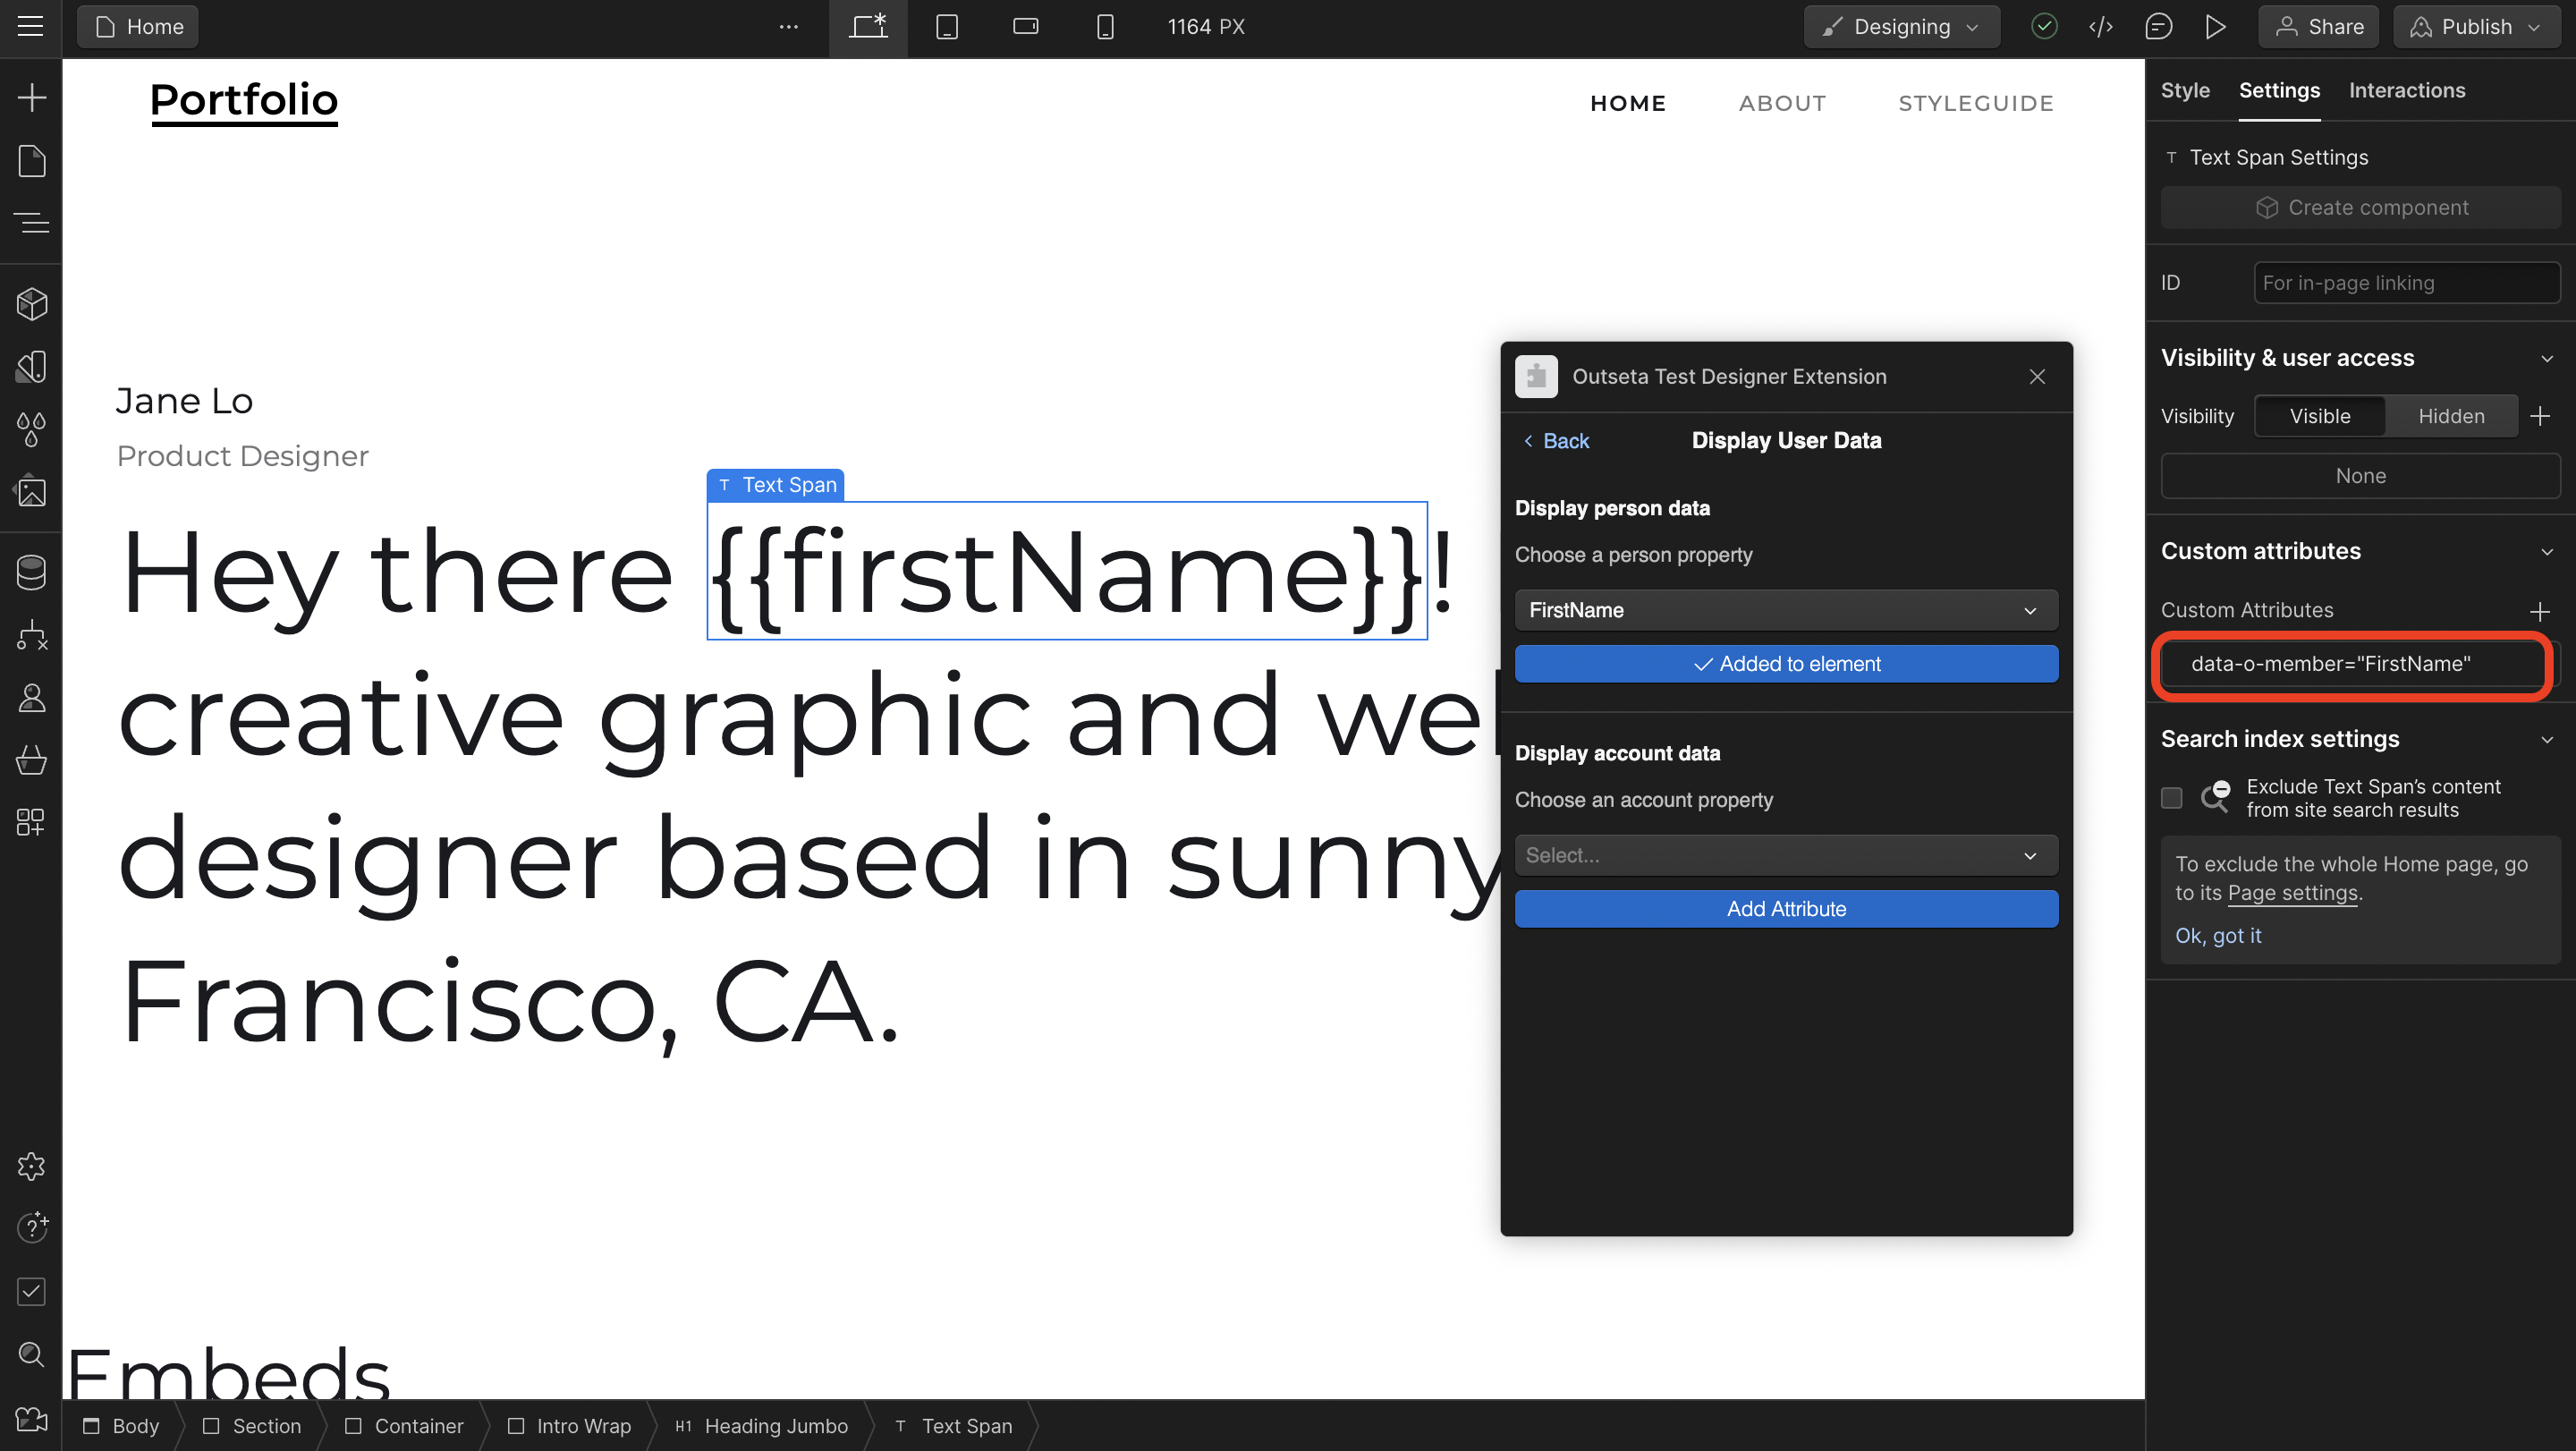The height and width of the screenshot is (1451, 2576).
Task: Click the ID in-page linking field
Action: tap(2405, 283)
